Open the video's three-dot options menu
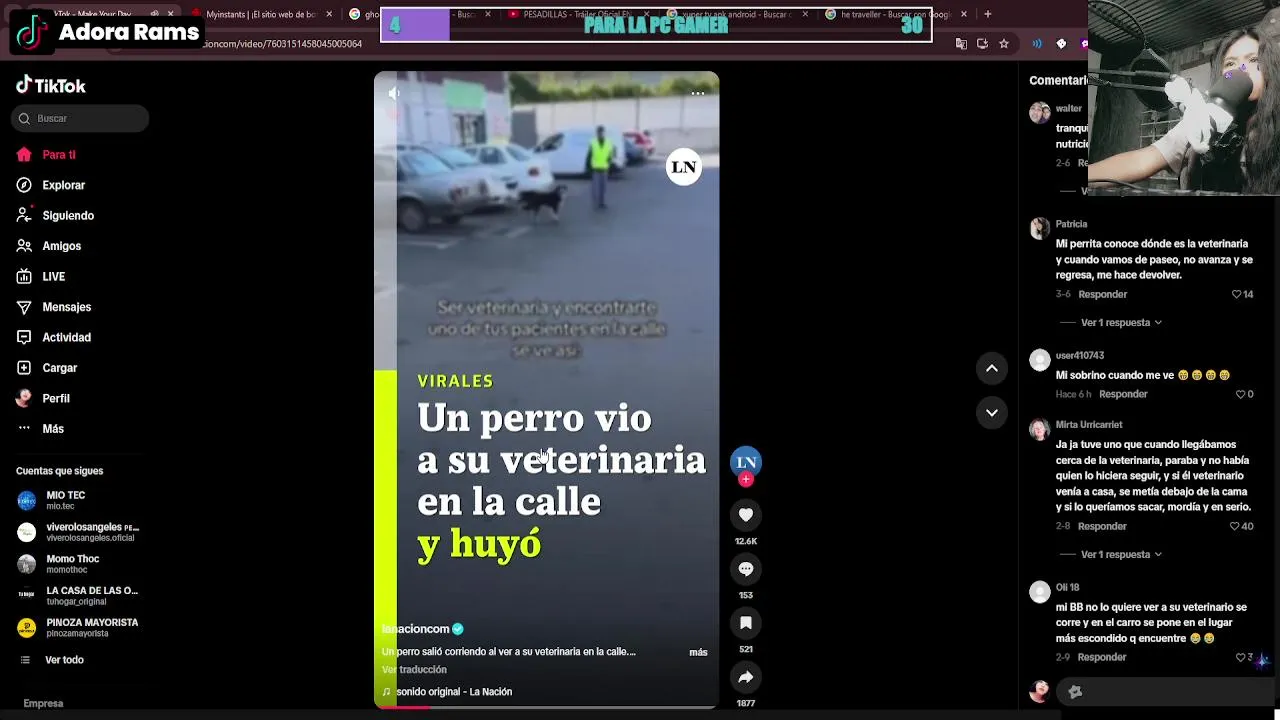This screenshot has height=720, width=1280. pyautogui.click(x=698, y=93)
